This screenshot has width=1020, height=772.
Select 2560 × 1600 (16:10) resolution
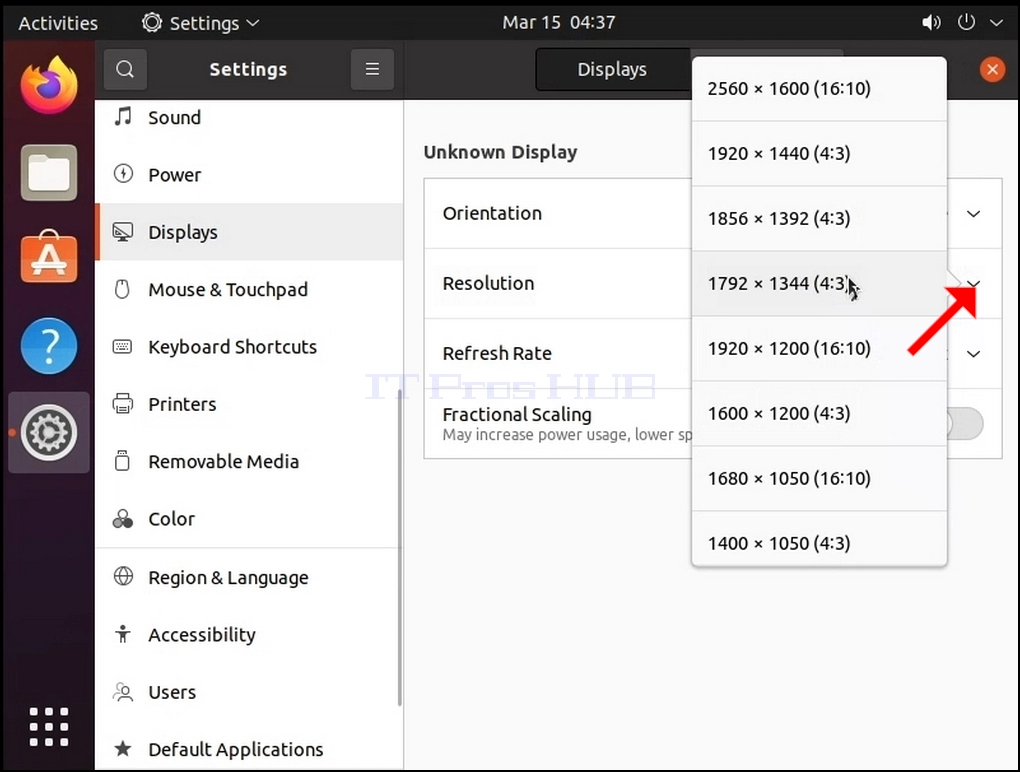click(x=819, y=88)
